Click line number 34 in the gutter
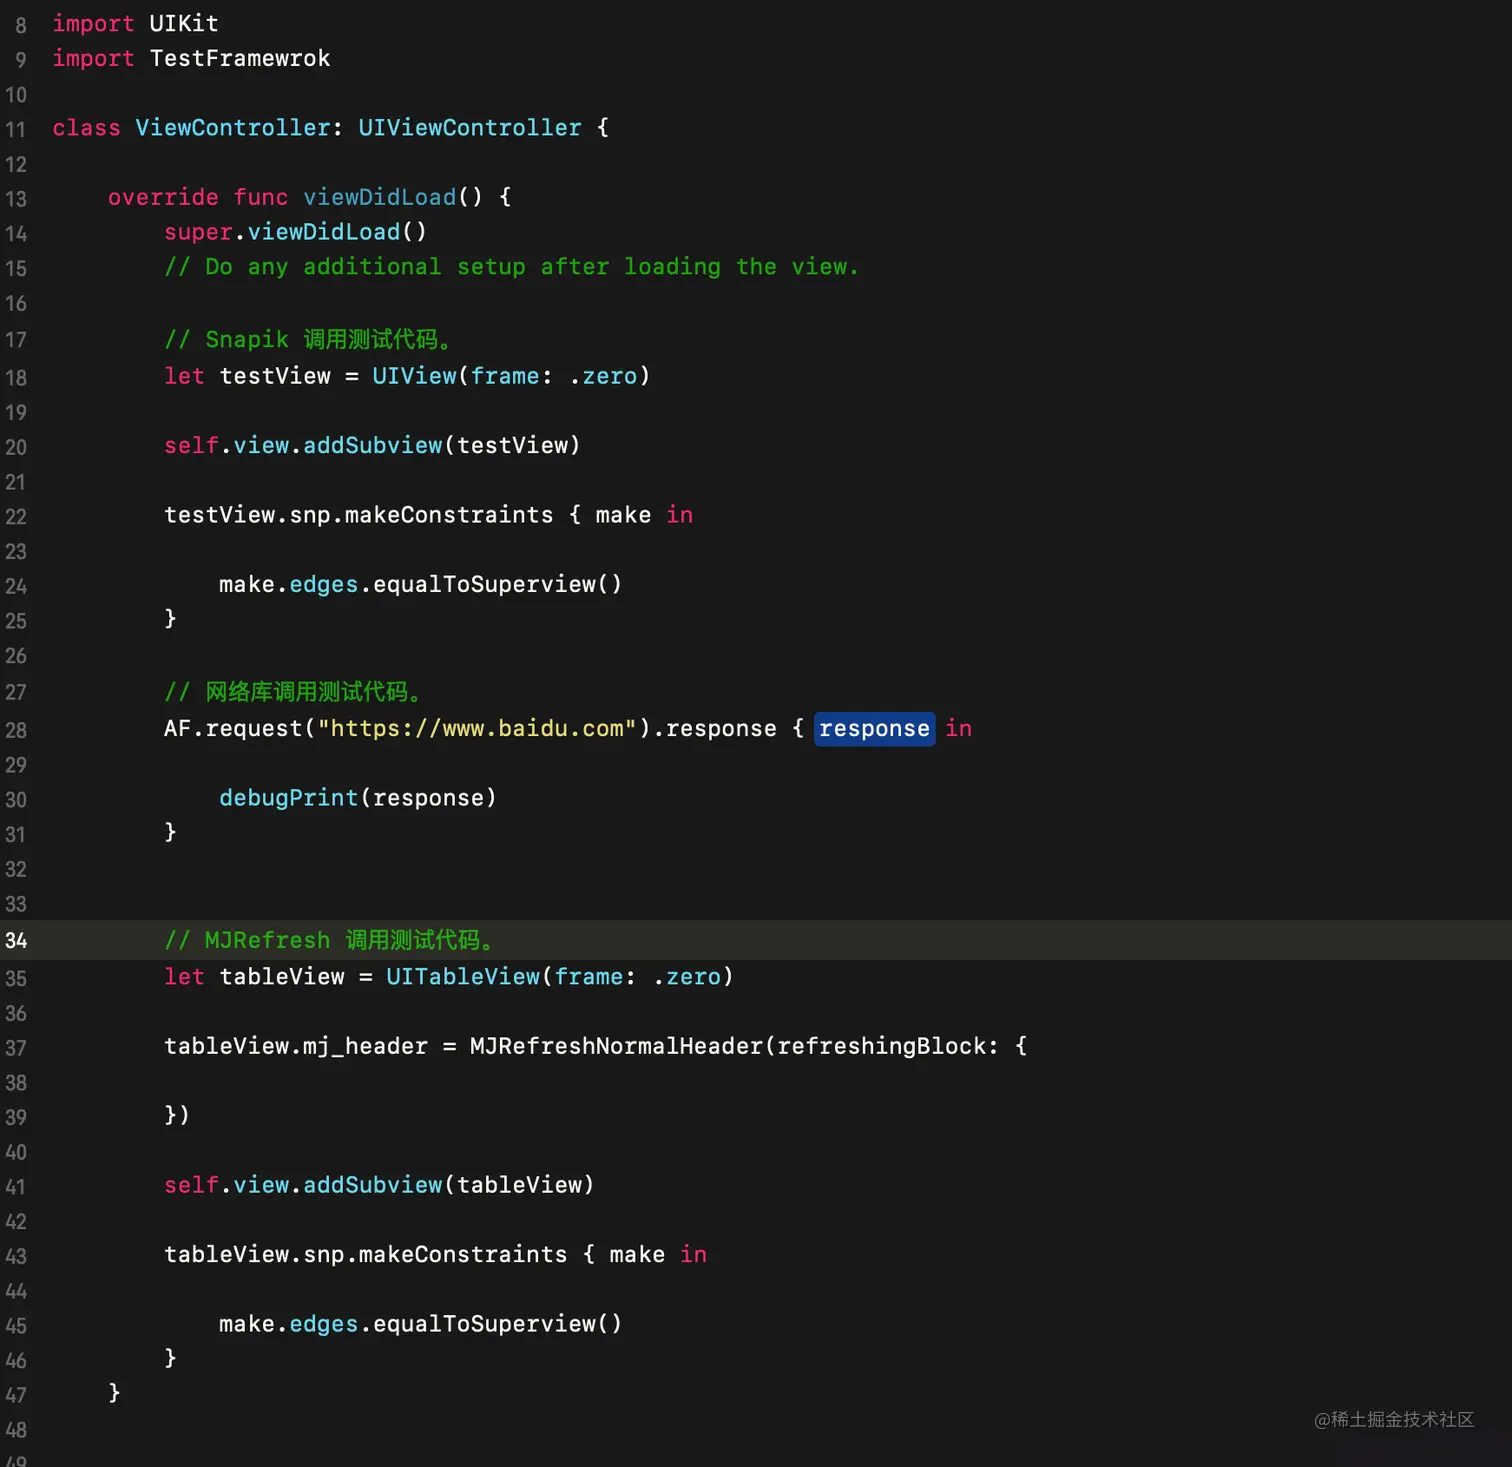This screenshot has width=1512, height=1467. click(16, 941)
